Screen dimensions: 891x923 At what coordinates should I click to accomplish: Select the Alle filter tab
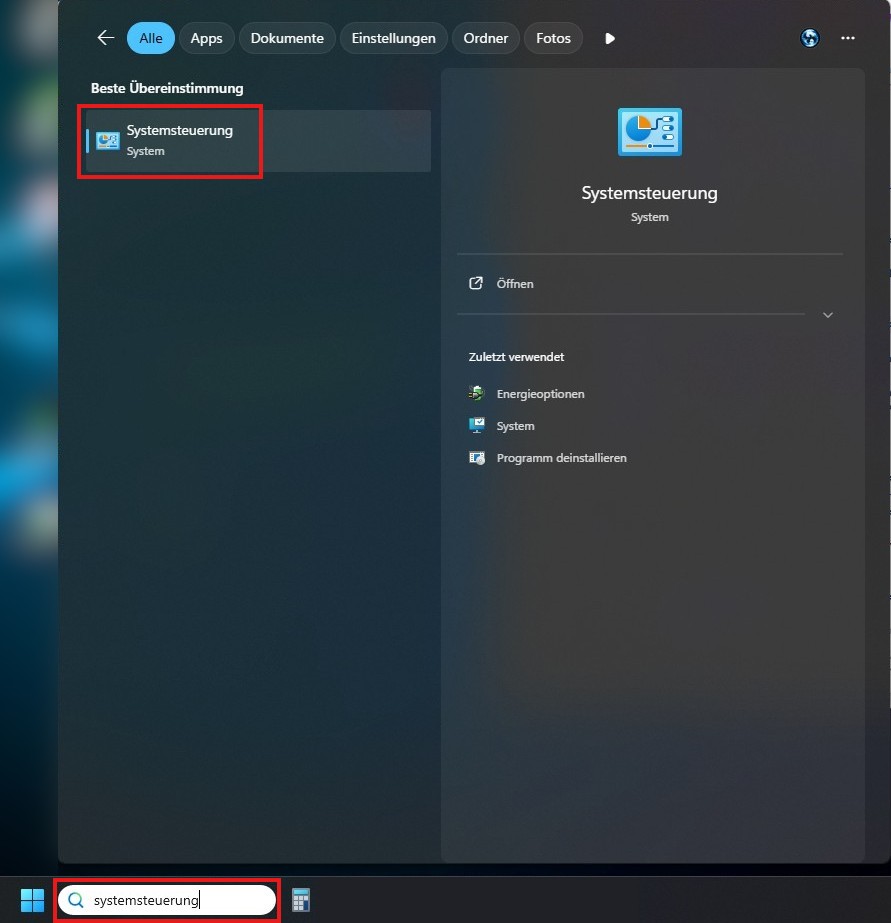[151, 38]
